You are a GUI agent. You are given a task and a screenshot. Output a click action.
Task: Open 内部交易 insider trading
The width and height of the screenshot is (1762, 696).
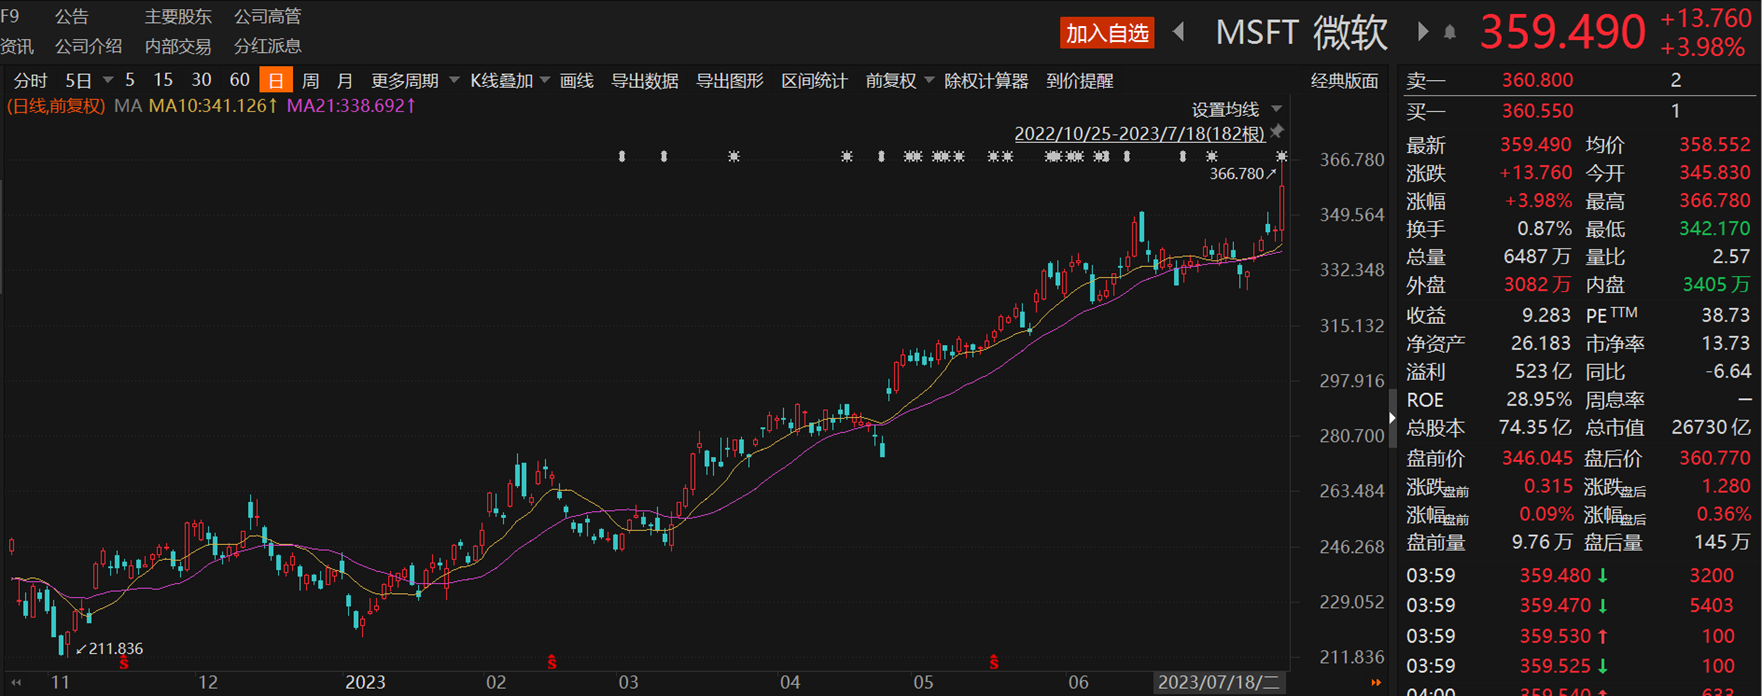(x=178, y=46)
